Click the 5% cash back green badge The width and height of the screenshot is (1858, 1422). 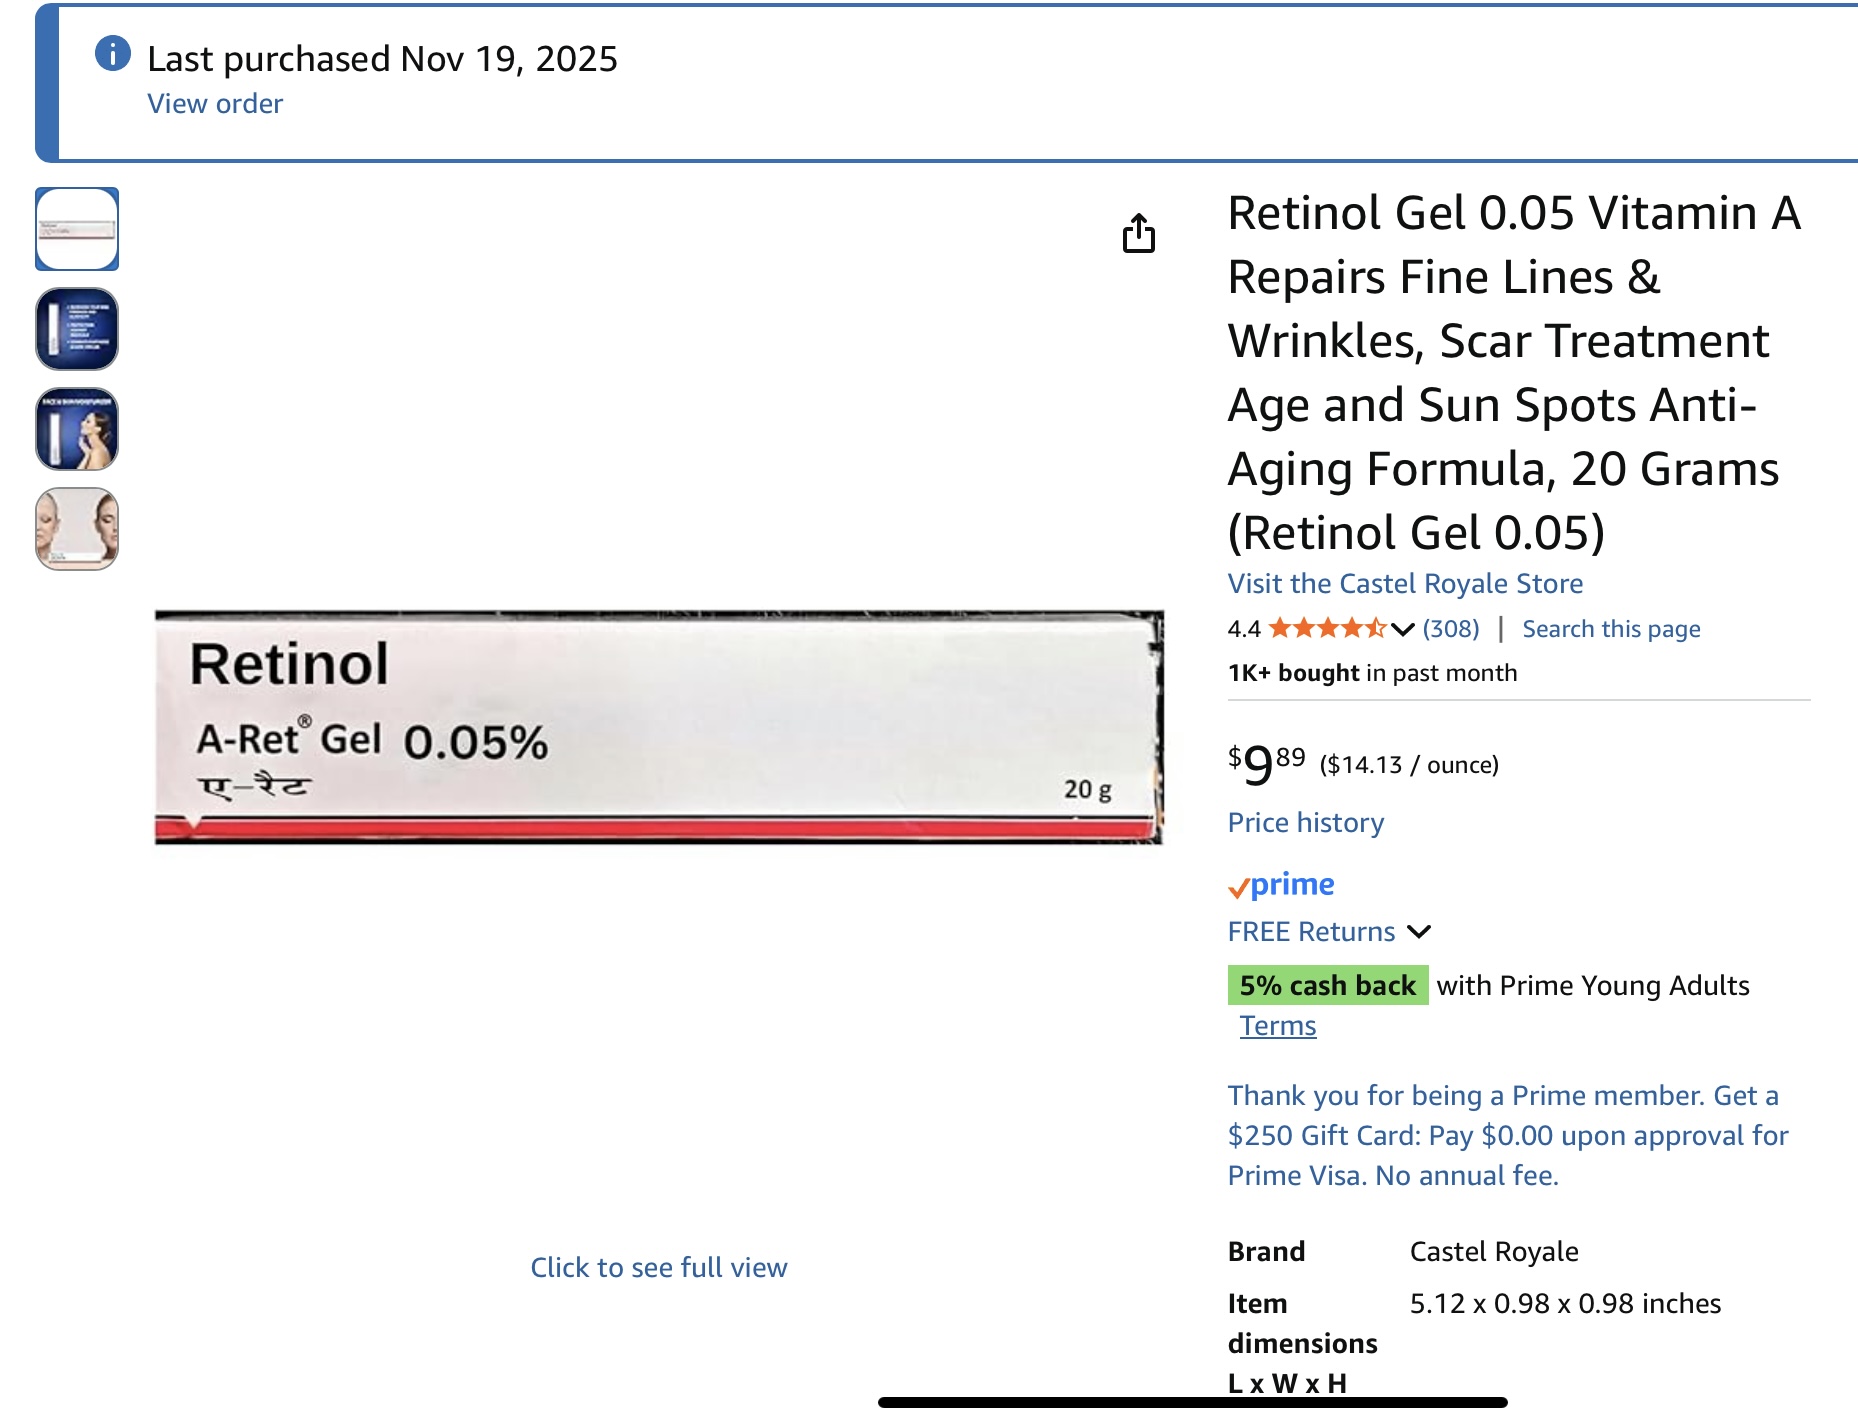tap(1327, 986)
